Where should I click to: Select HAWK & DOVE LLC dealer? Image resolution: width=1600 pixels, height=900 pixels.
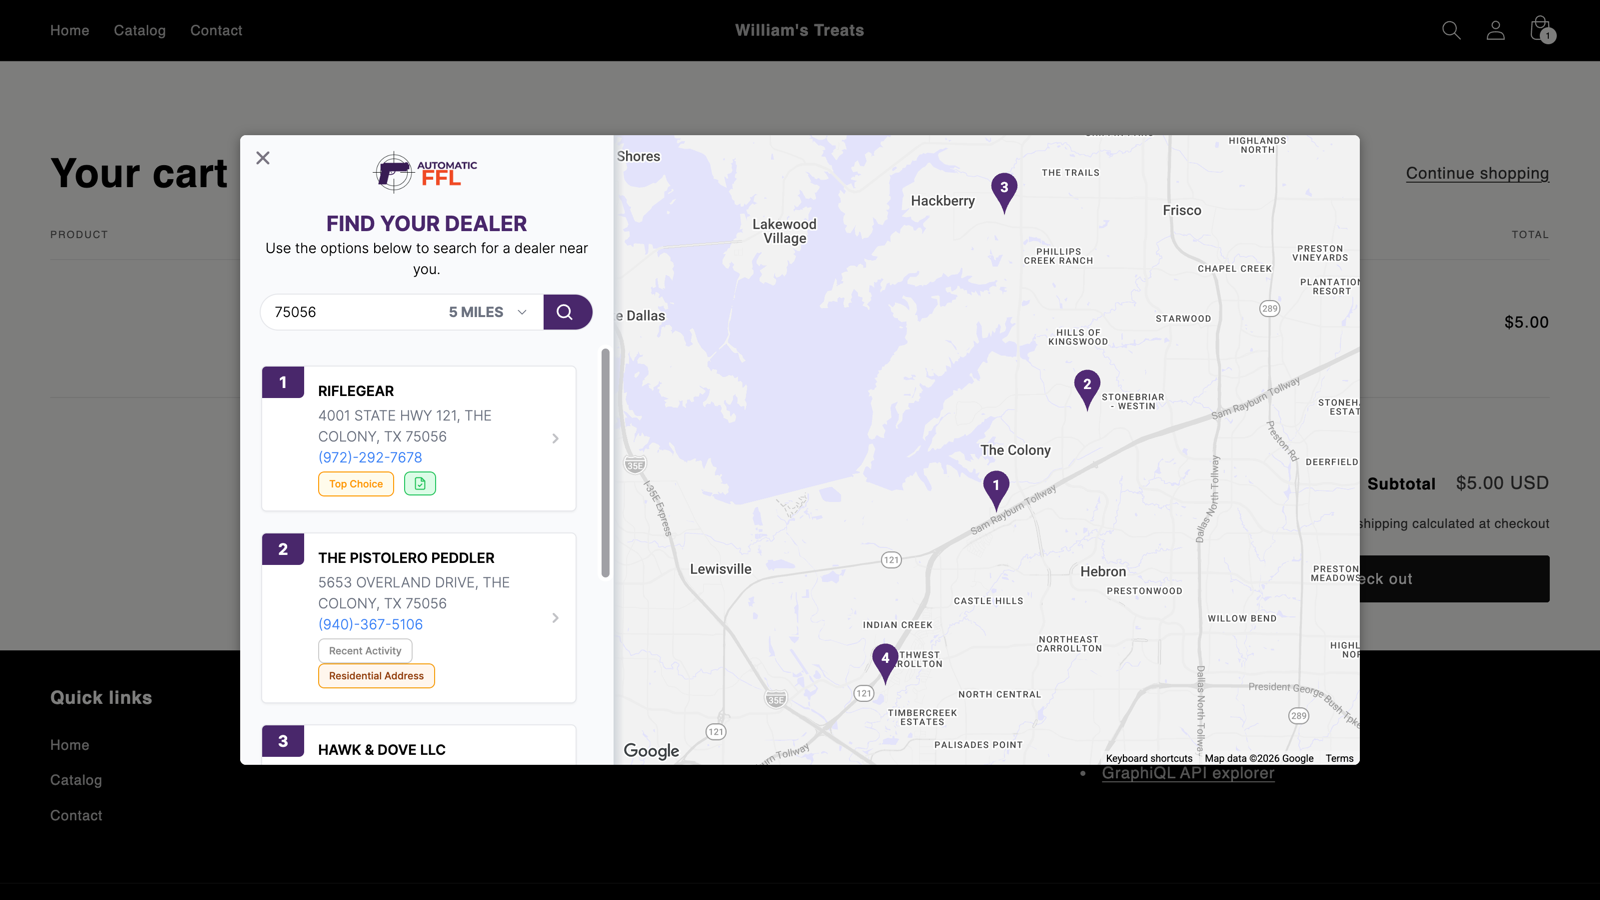click(382, 750)
